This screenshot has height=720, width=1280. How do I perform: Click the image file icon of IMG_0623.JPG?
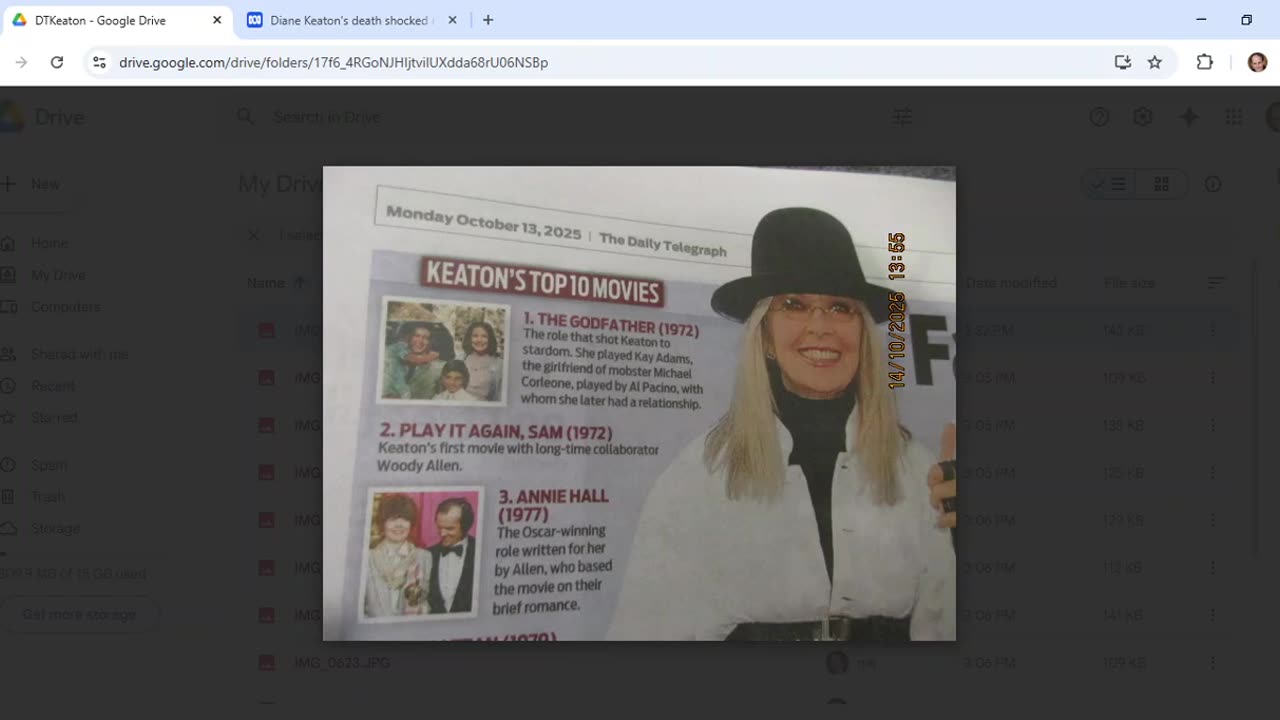point(266,663)
